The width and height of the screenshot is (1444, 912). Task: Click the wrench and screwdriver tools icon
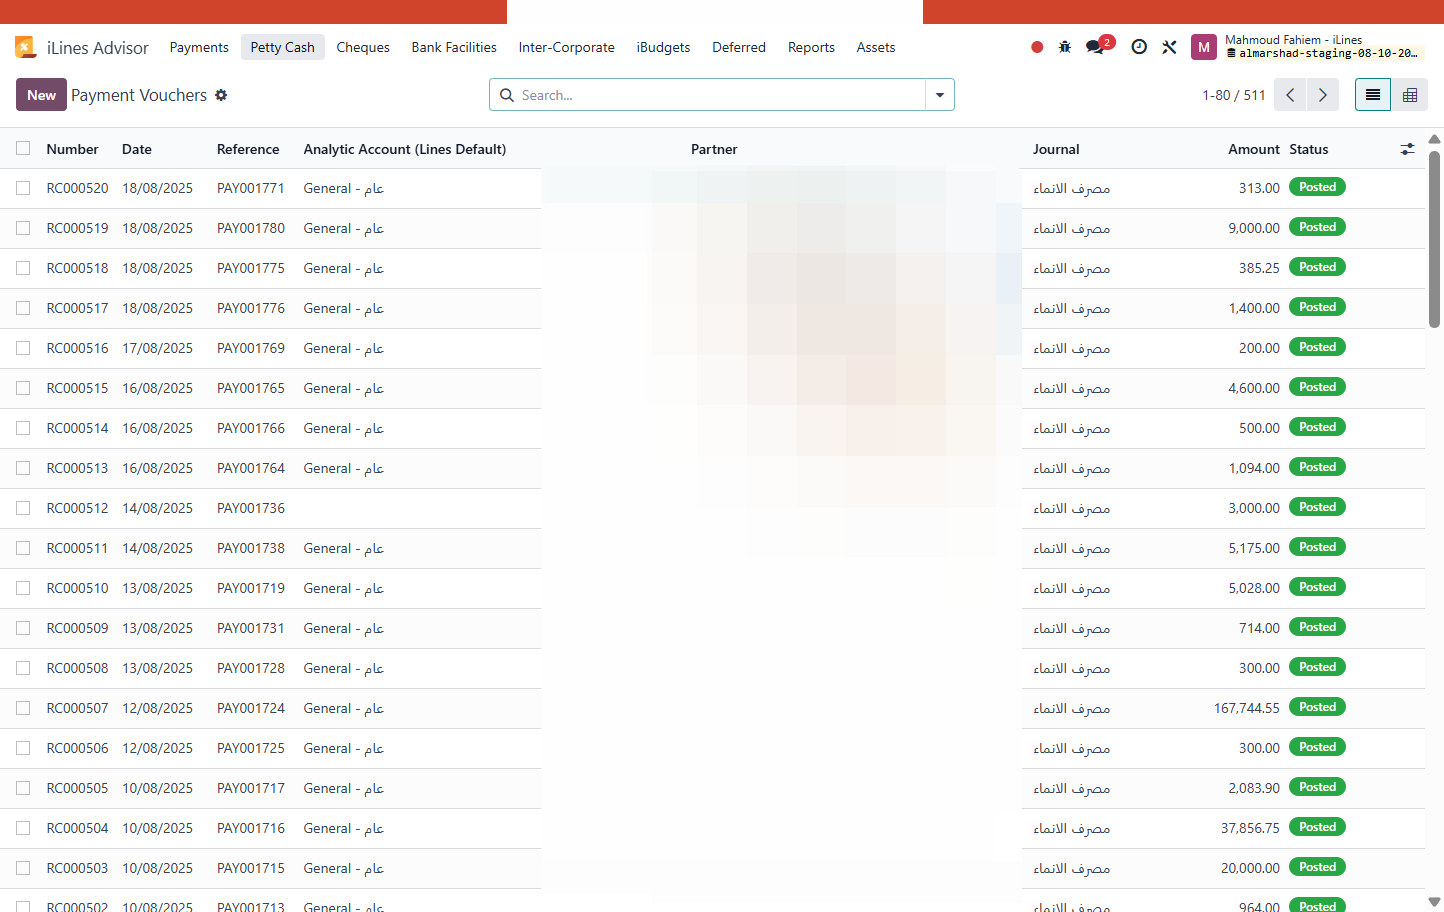1169,47
